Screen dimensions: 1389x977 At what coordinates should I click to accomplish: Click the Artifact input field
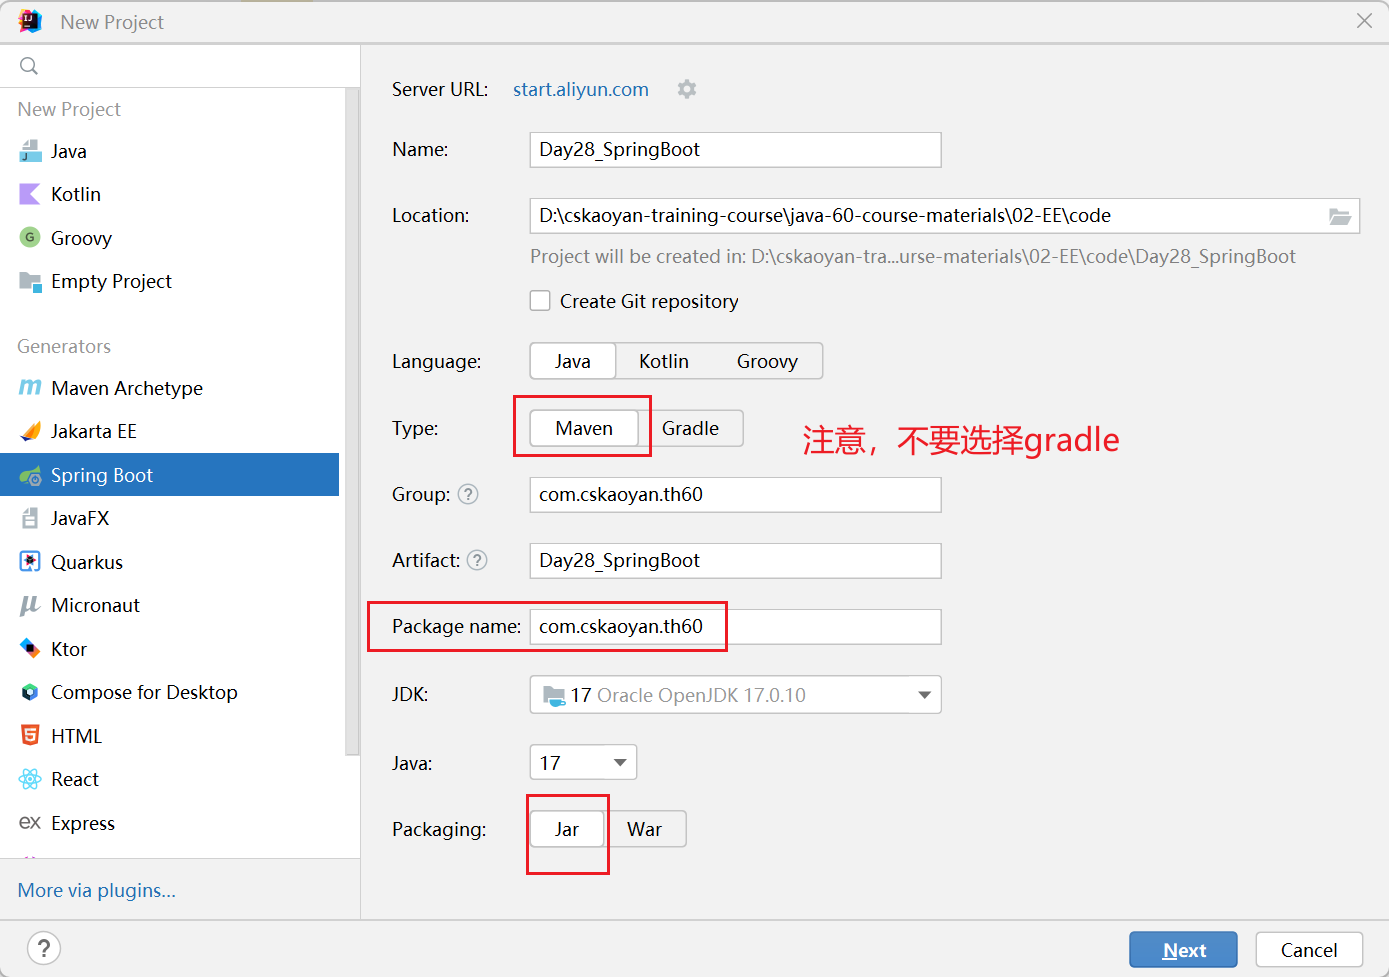coord(735,561)
